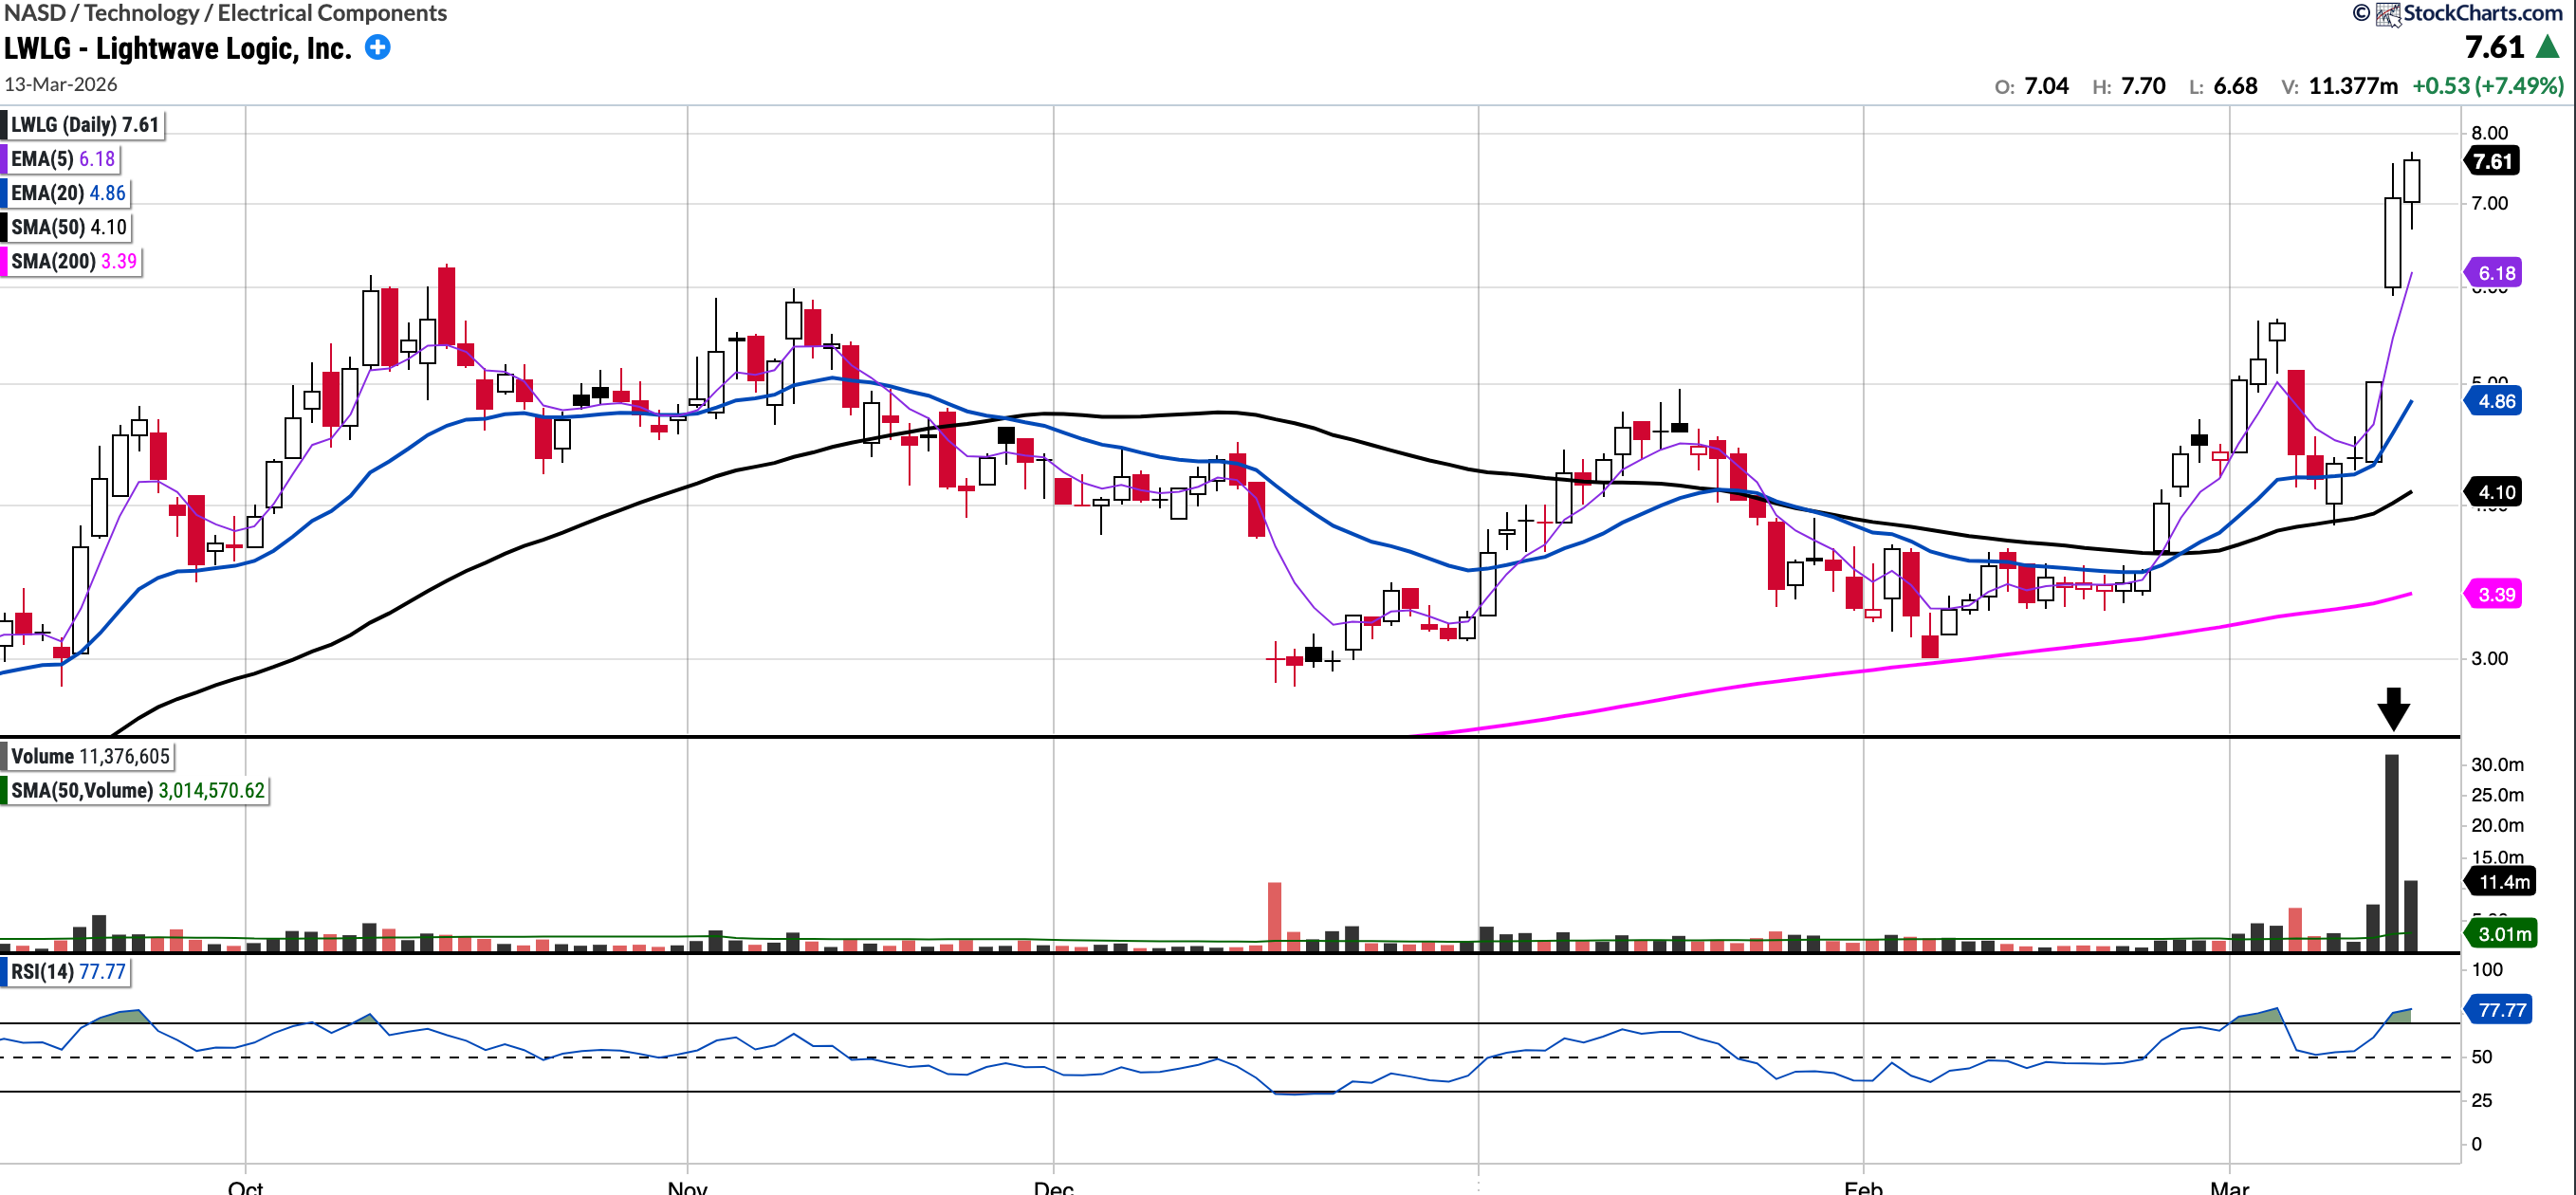This screenshot has height=1195, width=2576.
Task: Click the Electrical Components breadcrumb text
Action: click(332, 13)
